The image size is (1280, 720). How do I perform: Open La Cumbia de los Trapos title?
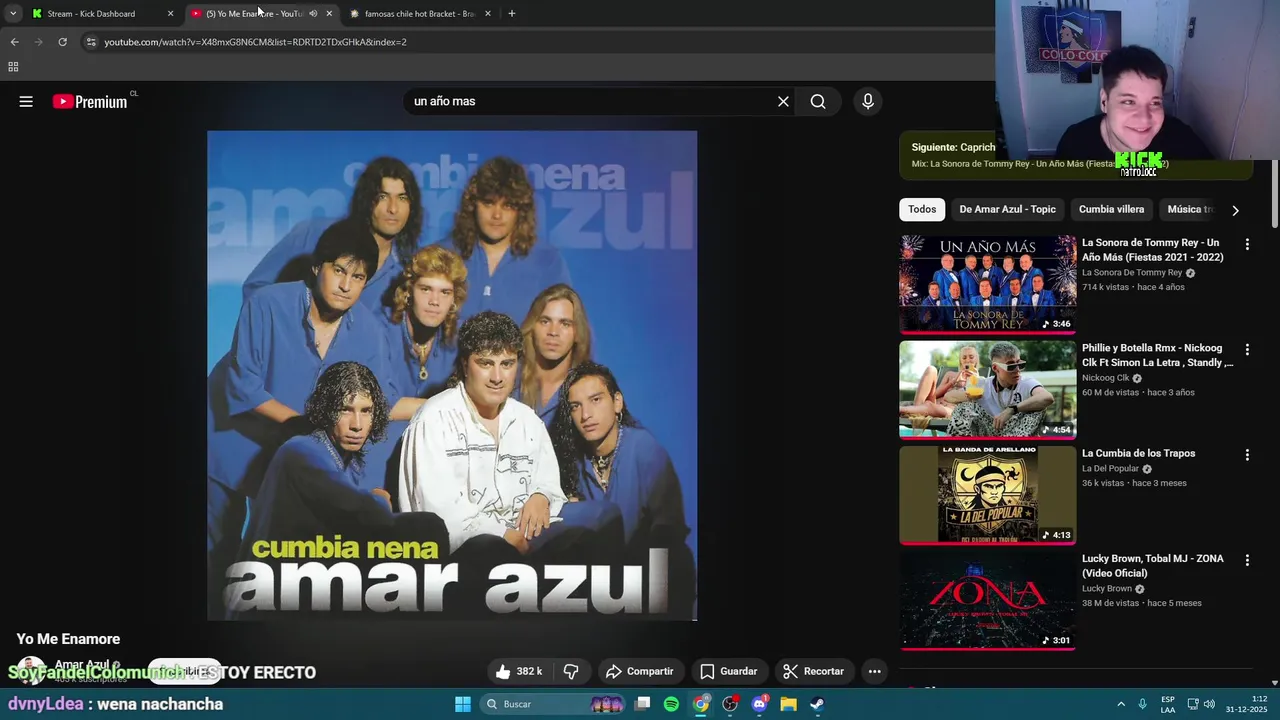[1138, 453]
